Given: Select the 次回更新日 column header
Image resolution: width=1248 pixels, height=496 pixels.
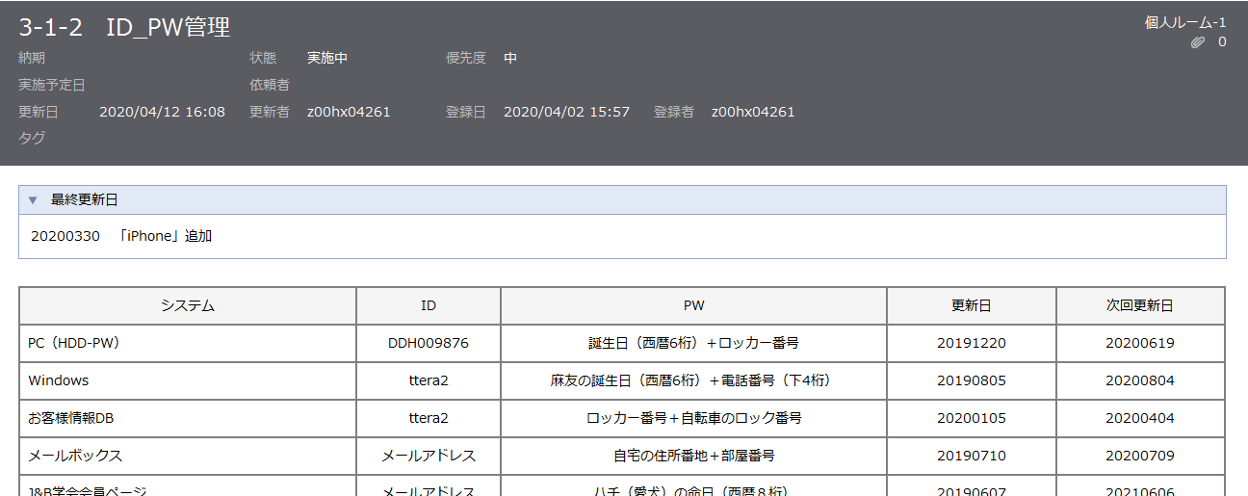Looking at the screenshot, I should tap(1140, 306).
